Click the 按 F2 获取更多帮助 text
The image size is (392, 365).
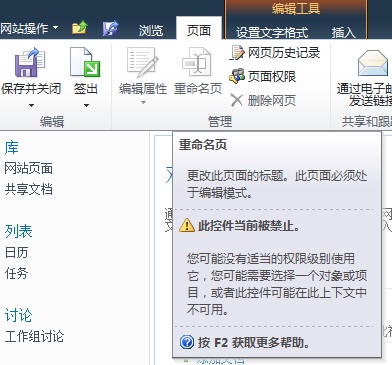pos(254,342)
